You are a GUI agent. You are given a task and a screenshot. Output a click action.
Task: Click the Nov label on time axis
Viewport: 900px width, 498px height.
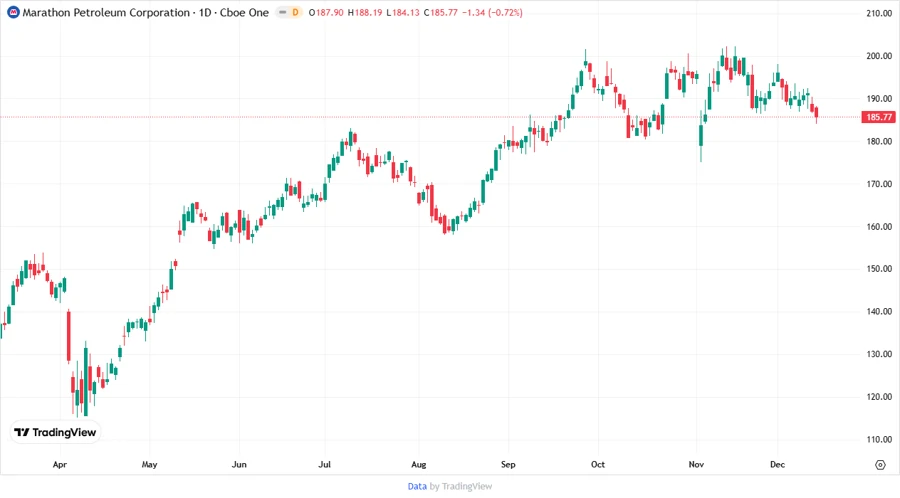(x=696, y=465)
